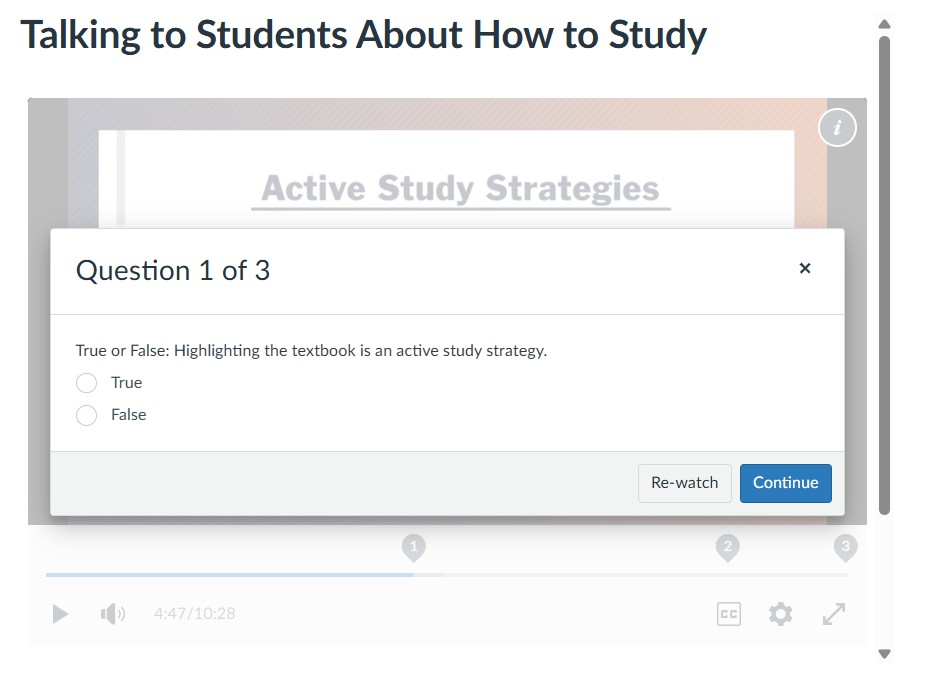Play the video
The width and height of the screenshot is (930, 678).
tap(60, 614)
